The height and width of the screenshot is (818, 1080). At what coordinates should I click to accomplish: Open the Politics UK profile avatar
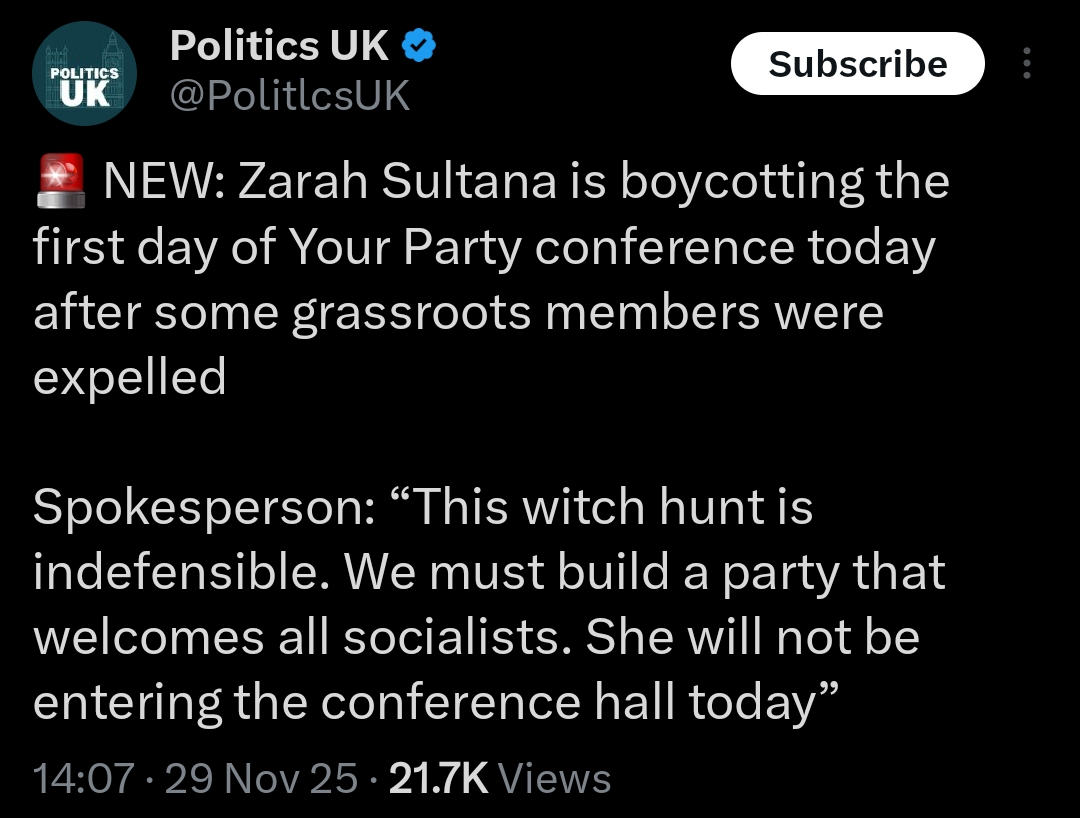pyautogui.click(x=84, y=74)
